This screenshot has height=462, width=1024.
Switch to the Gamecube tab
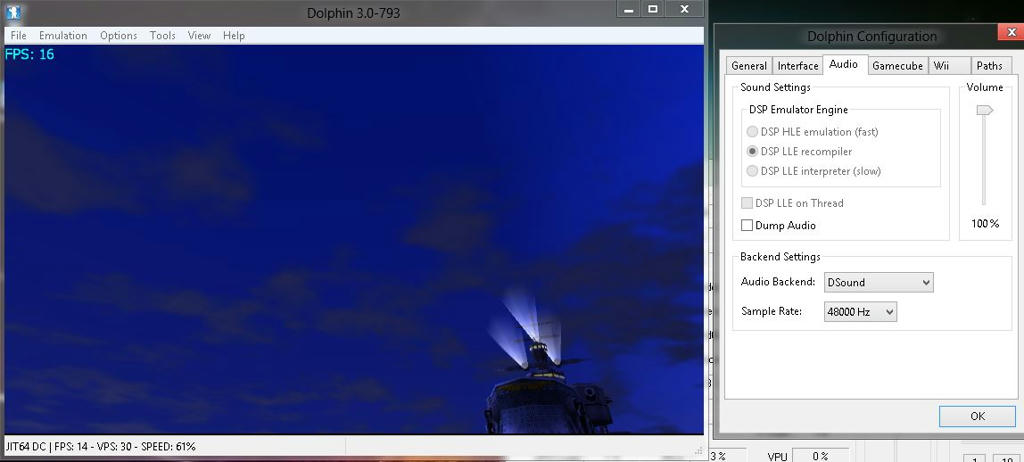(897, 65)
